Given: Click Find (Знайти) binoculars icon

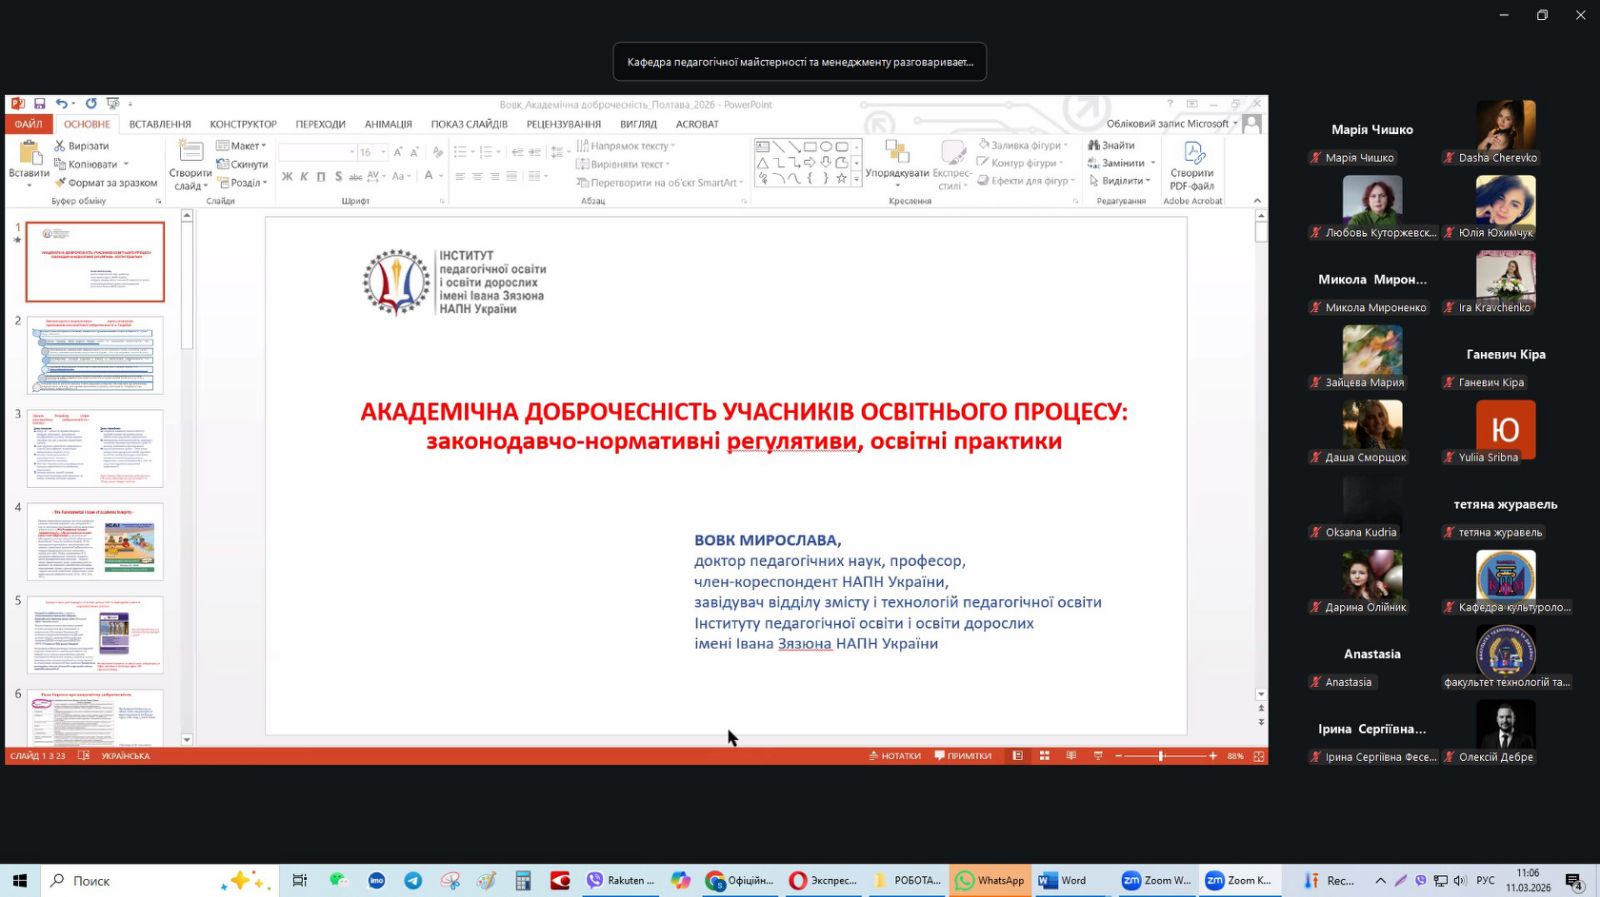Looking at the screenshot, I should pyautogui.click(x=1095, y=146).
